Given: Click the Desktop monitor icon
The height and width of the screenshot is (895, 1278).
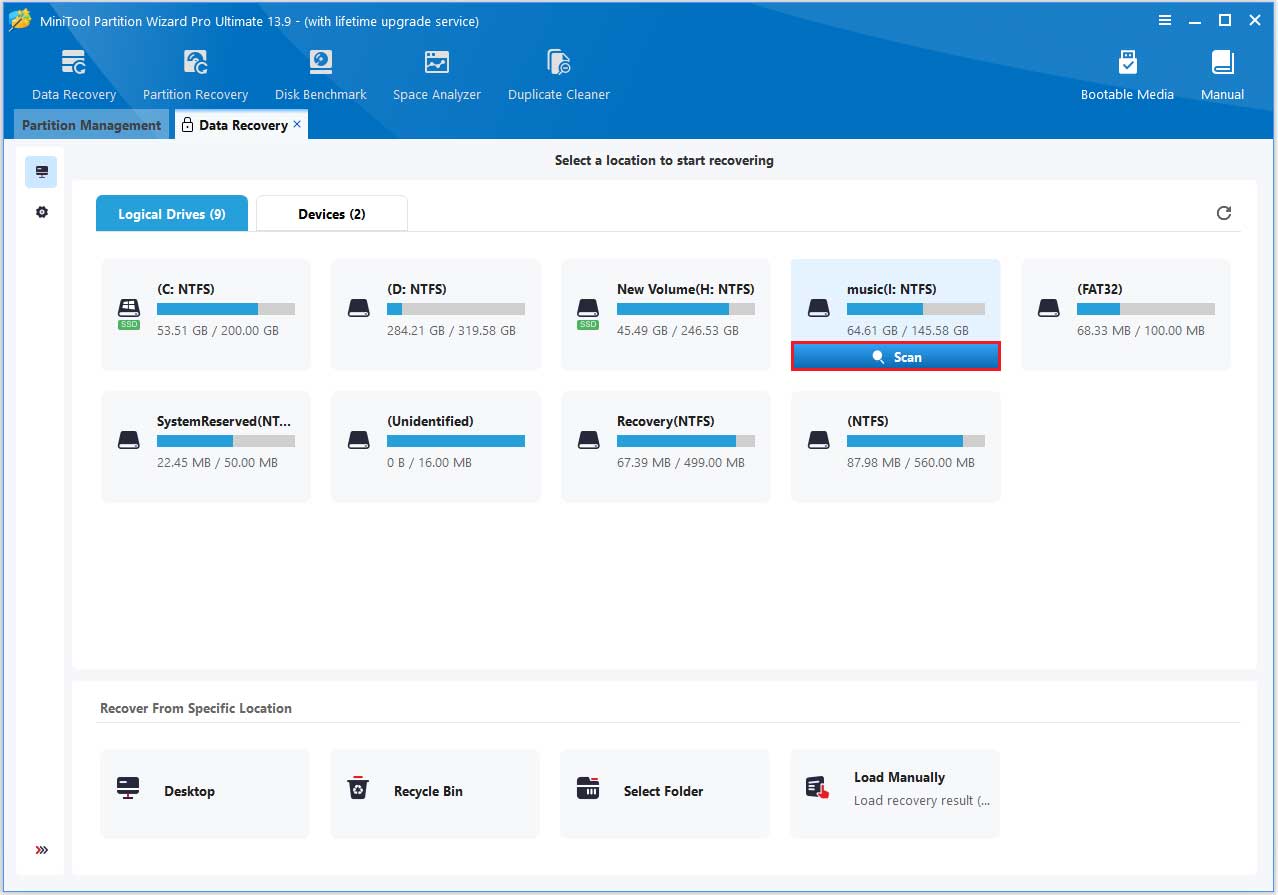Looking at the screenshot, I should (x=128, y=788).
